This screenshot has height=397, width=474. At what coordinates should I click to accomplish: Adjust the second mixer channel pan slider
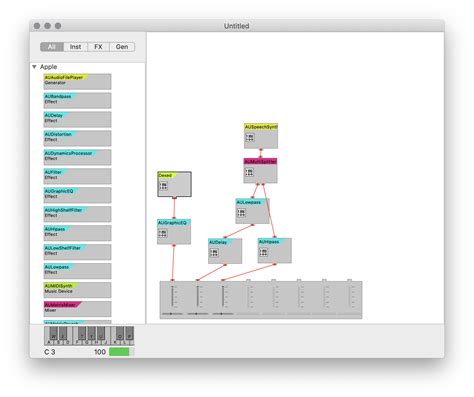point(198,314)
